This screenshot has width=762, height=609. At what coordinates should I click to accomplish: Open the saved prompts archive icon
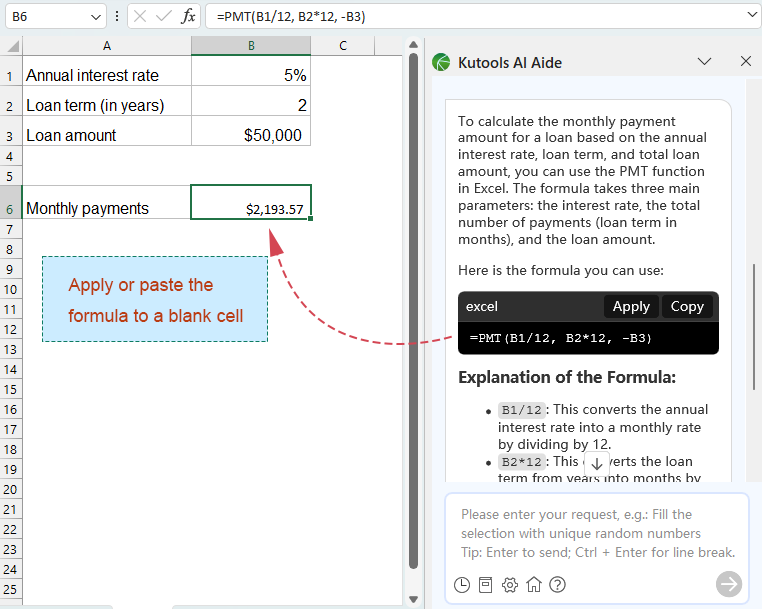[x=485, y=585]
